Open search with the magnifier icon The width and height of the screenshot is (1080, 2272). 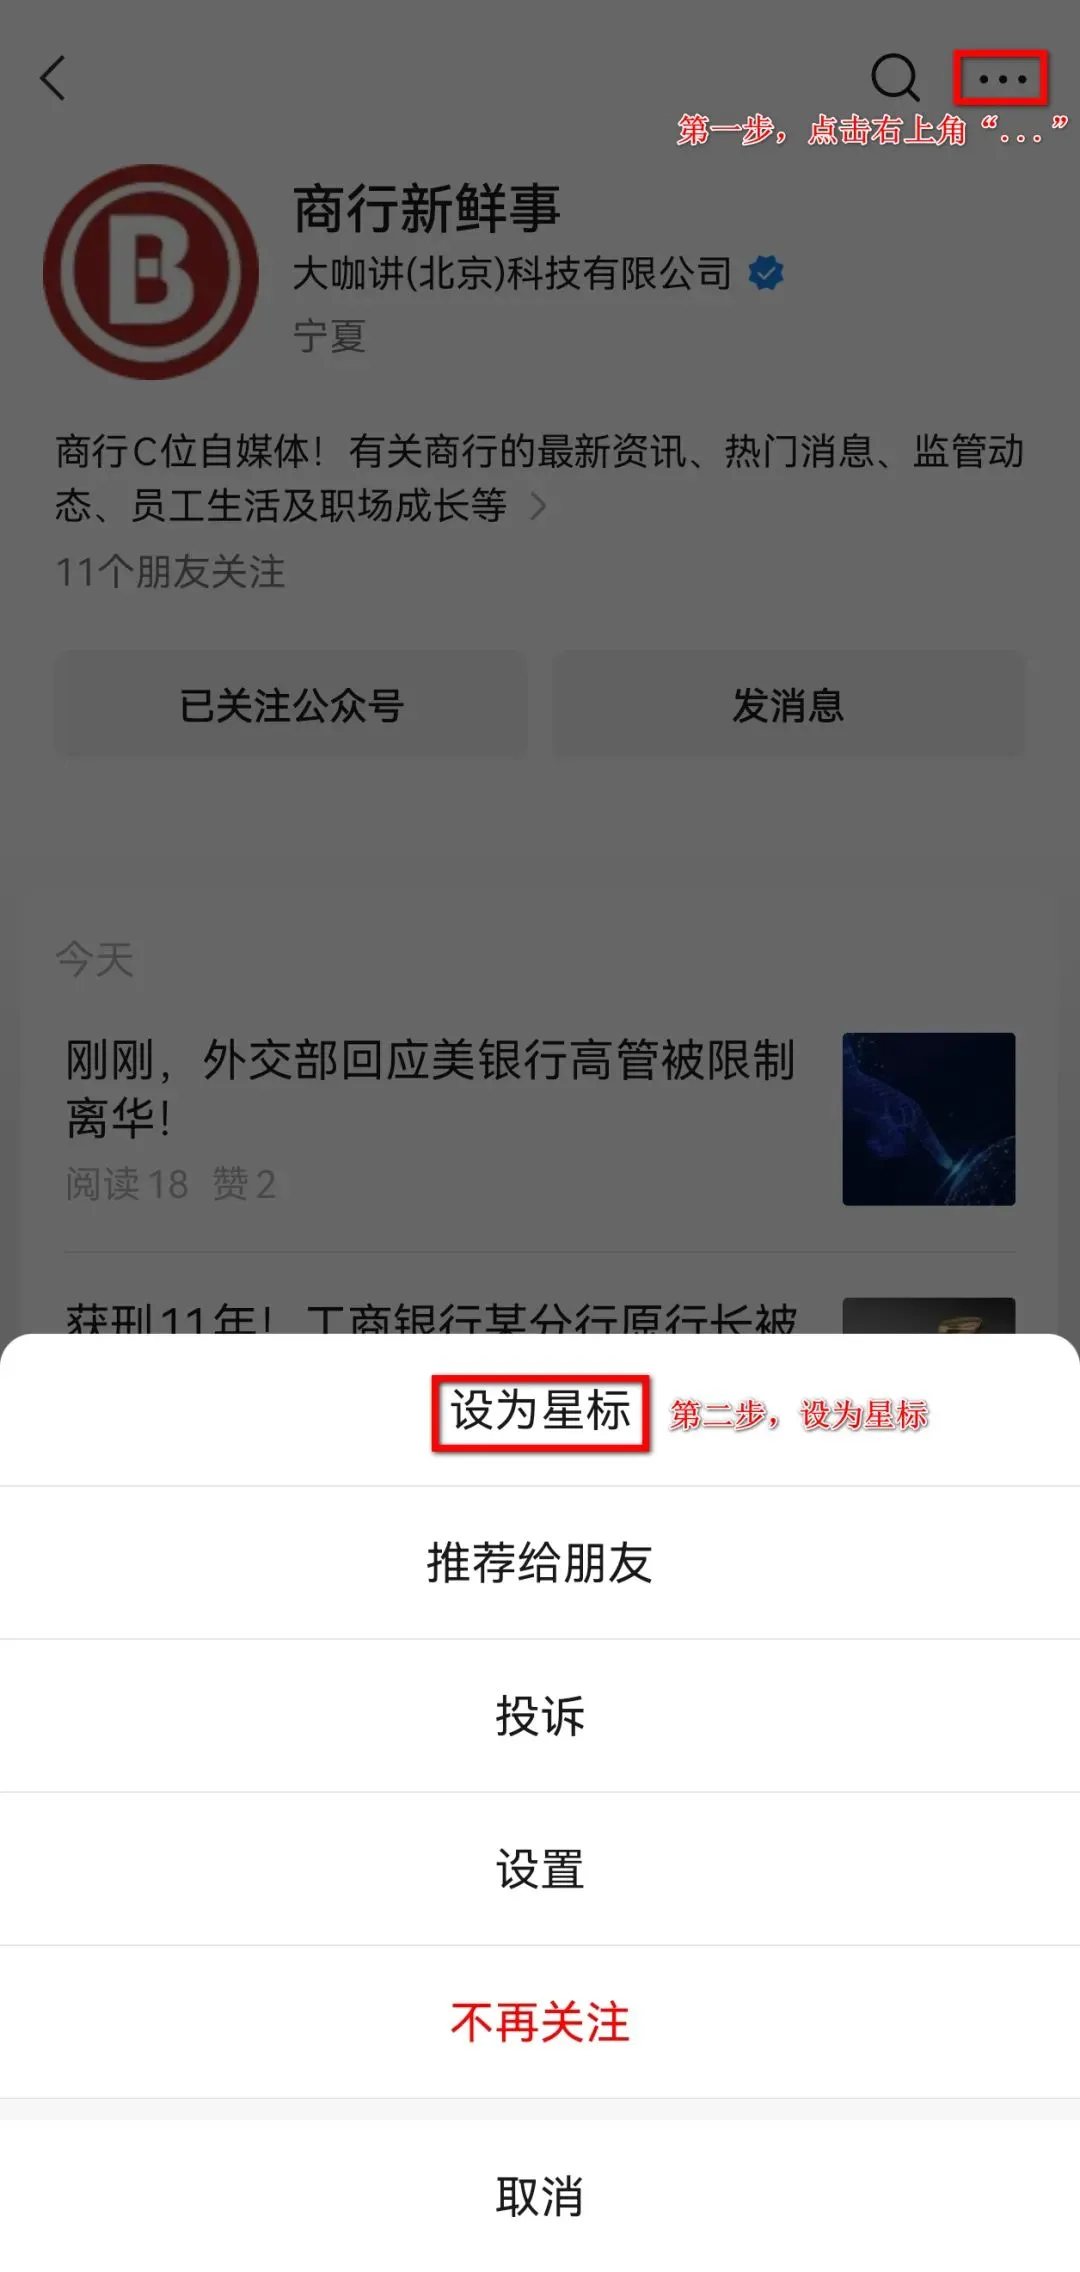(x=895, y=77)
